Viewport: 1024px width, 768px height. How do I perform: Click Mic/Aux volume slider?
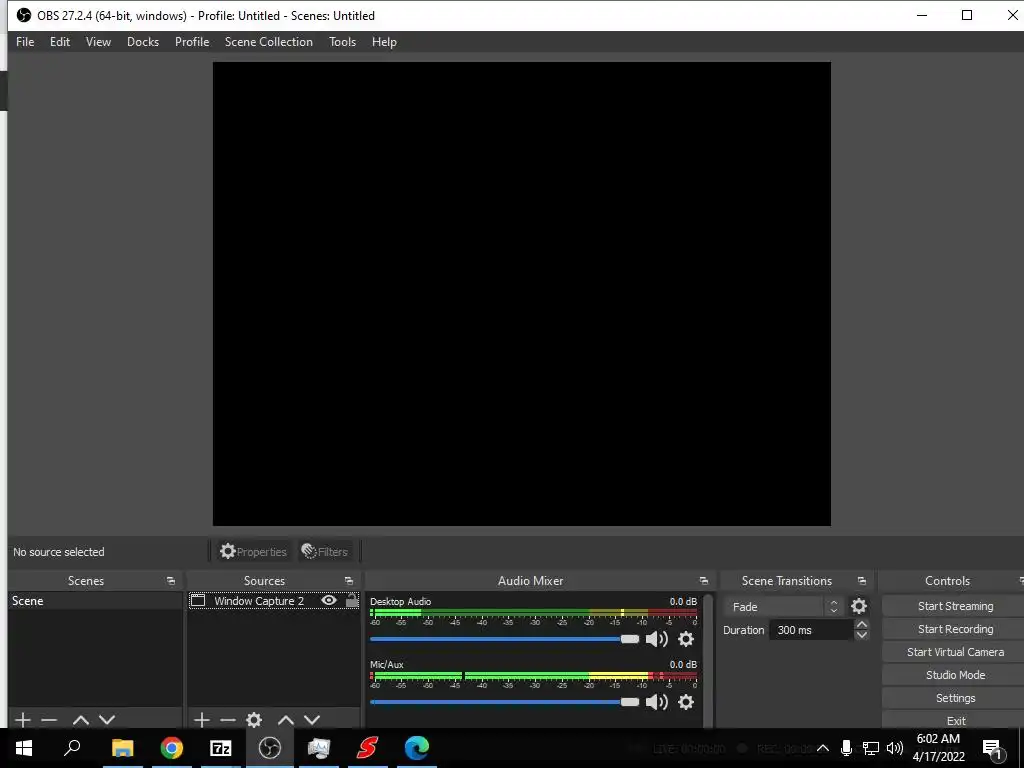coord(504,702)
